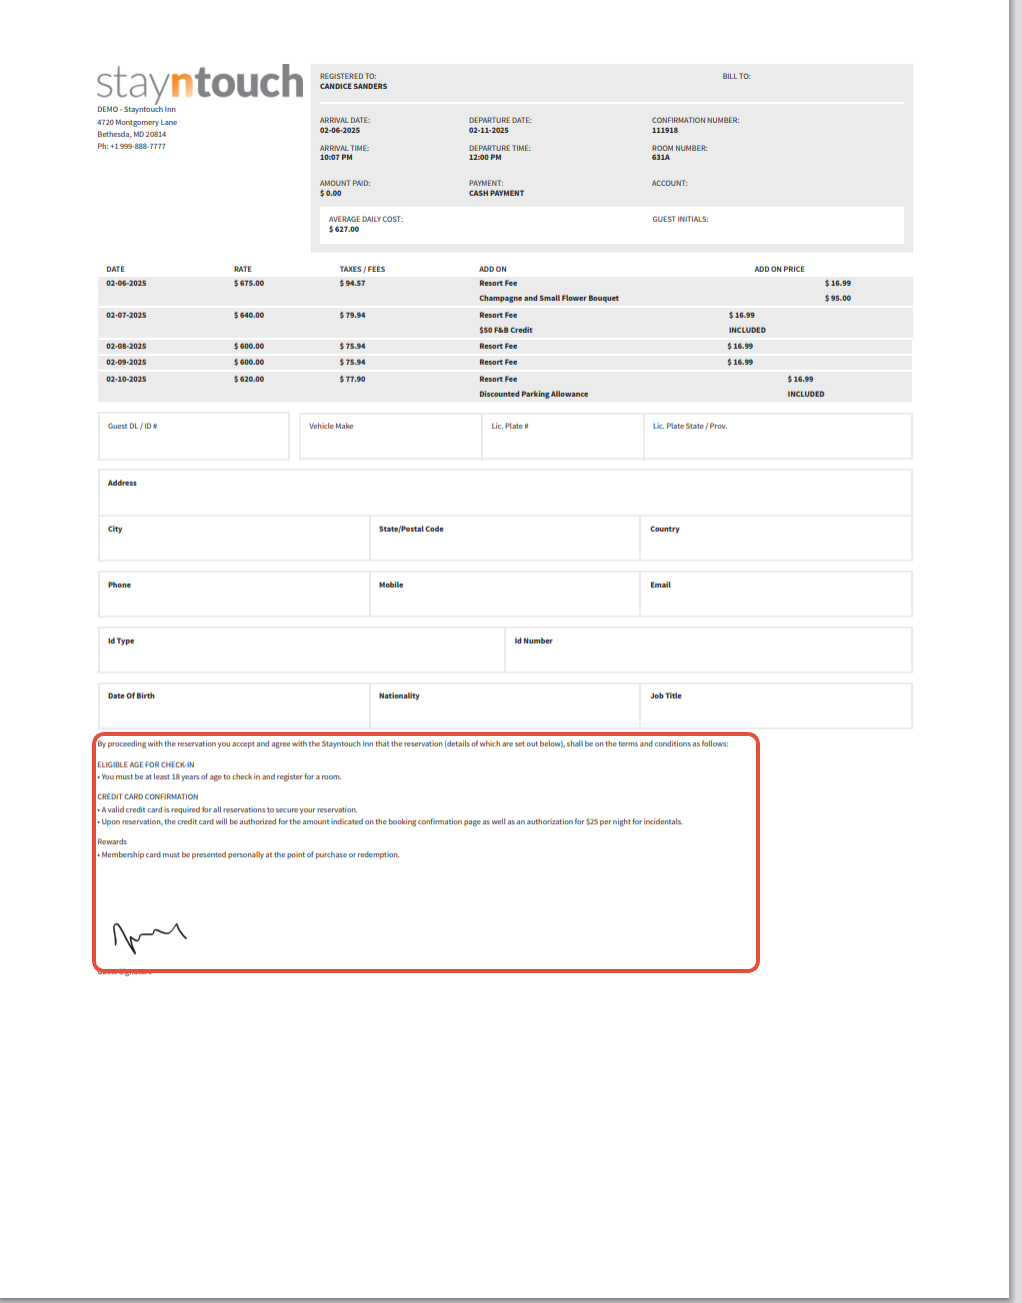1022x1303 pixels.
Task: Click the 02-10-2025 date cell
Action: click(126, 379)
